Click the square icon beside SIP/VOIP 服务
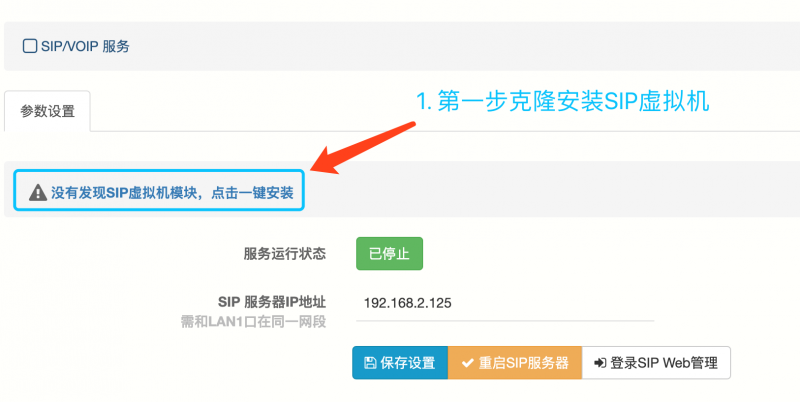 (30, 46)
